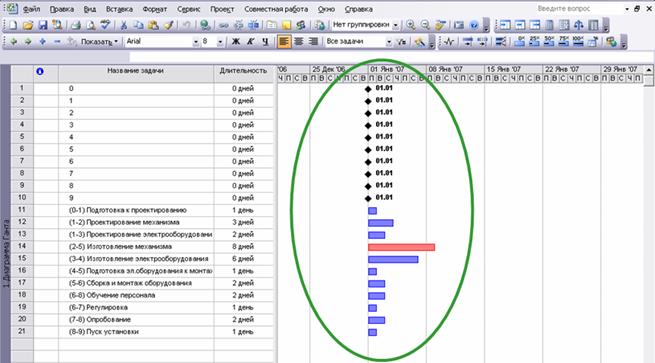
Task: Click the 'Введите вопрос' help search field
Action: point(579,8)
